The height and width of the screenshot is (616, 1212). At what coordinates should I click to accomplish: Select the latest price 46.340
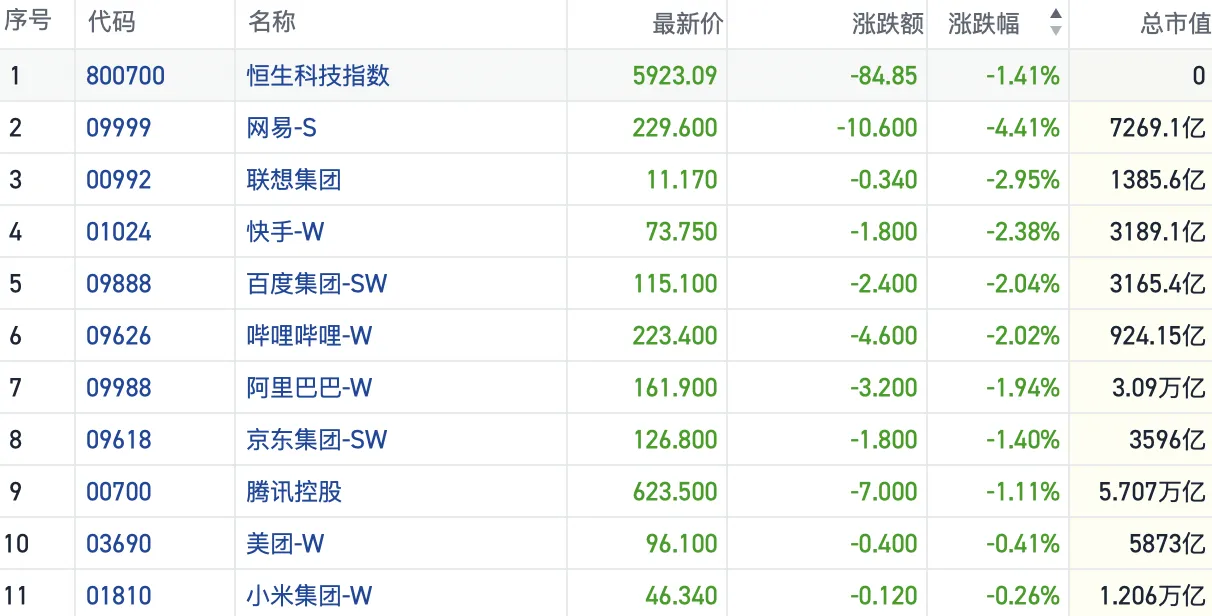(x=682, y=596)
